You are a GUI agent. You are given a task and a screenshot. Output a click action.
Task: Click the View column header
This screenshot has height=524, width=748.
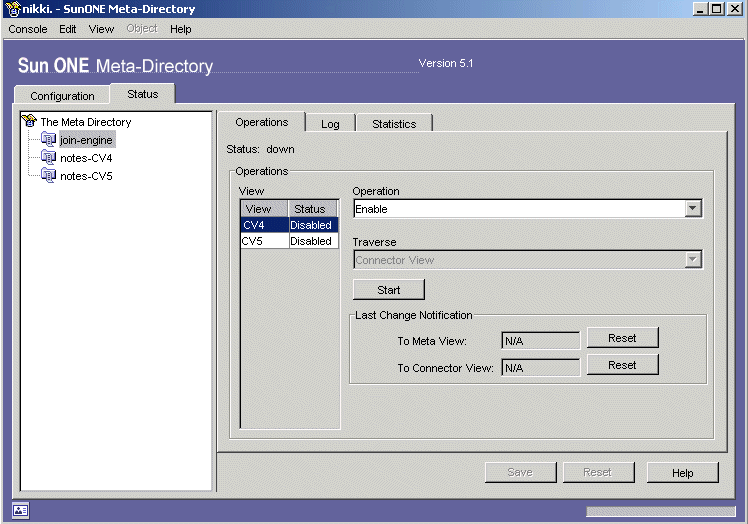(x=264, y=209)
